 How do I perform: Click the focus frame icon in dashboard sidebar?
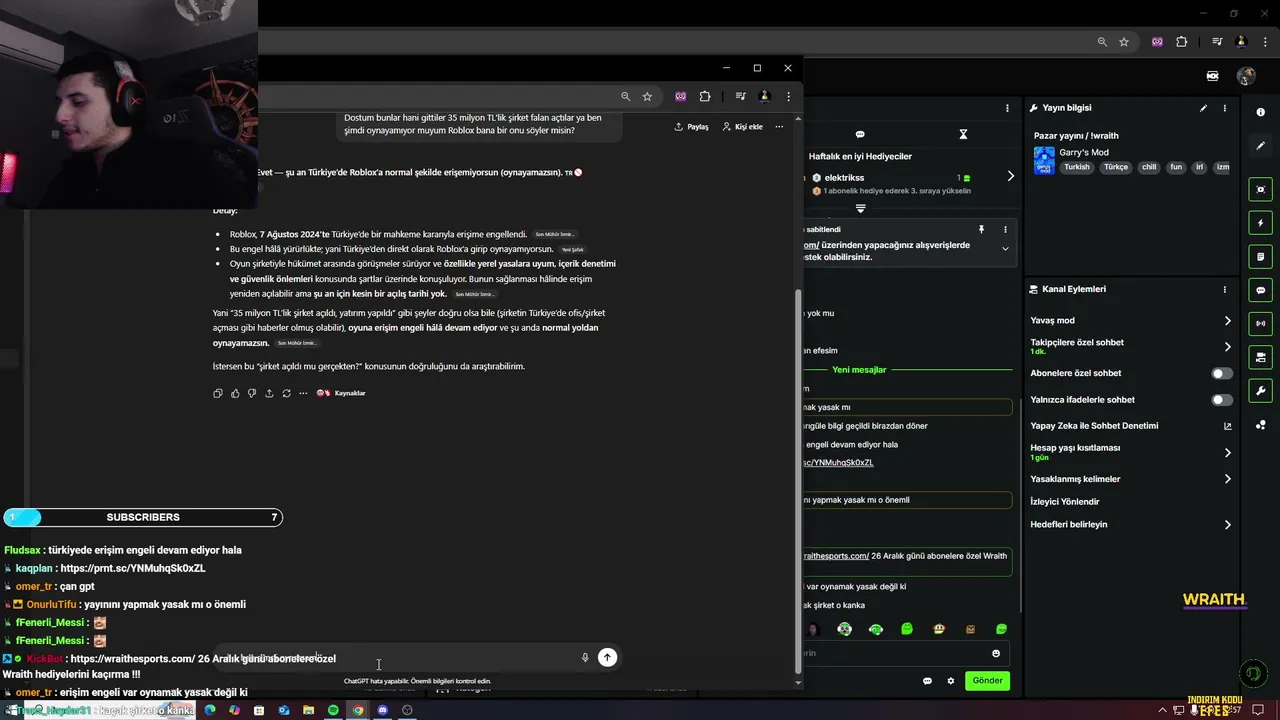coord(1260,189)
